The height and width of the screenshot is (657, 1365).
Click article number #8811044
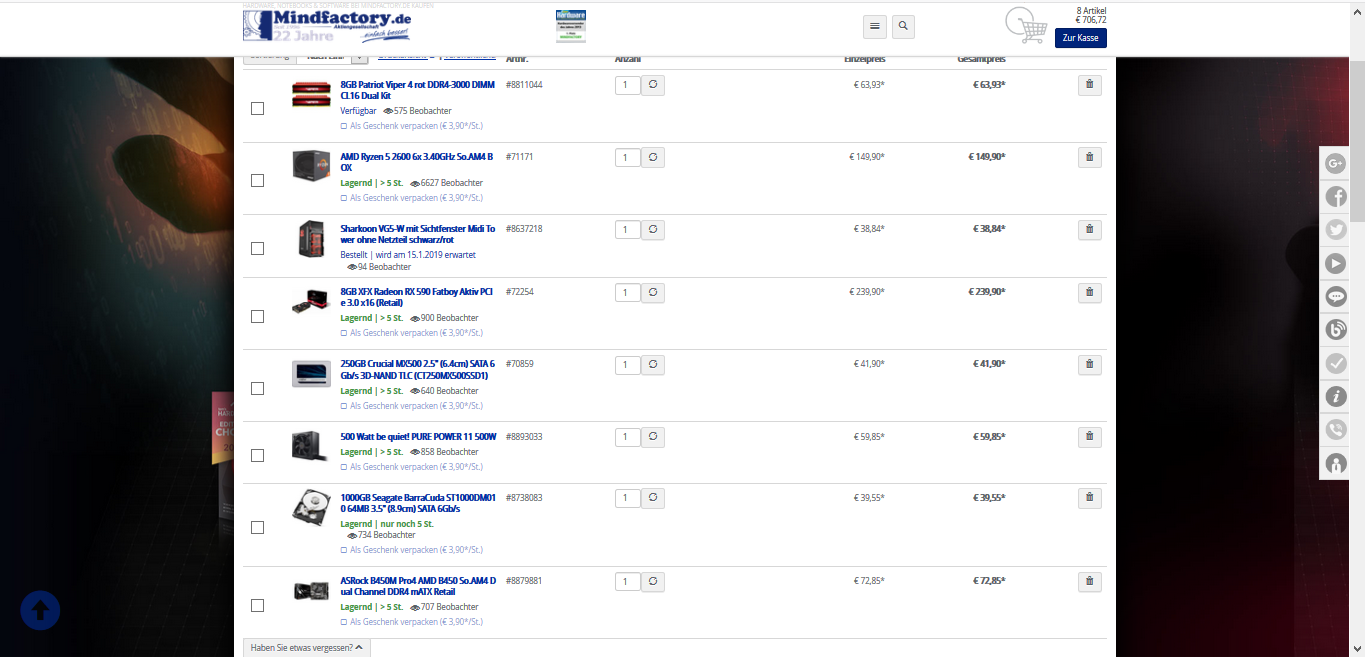pyautogui.click(x=524, y=85)
